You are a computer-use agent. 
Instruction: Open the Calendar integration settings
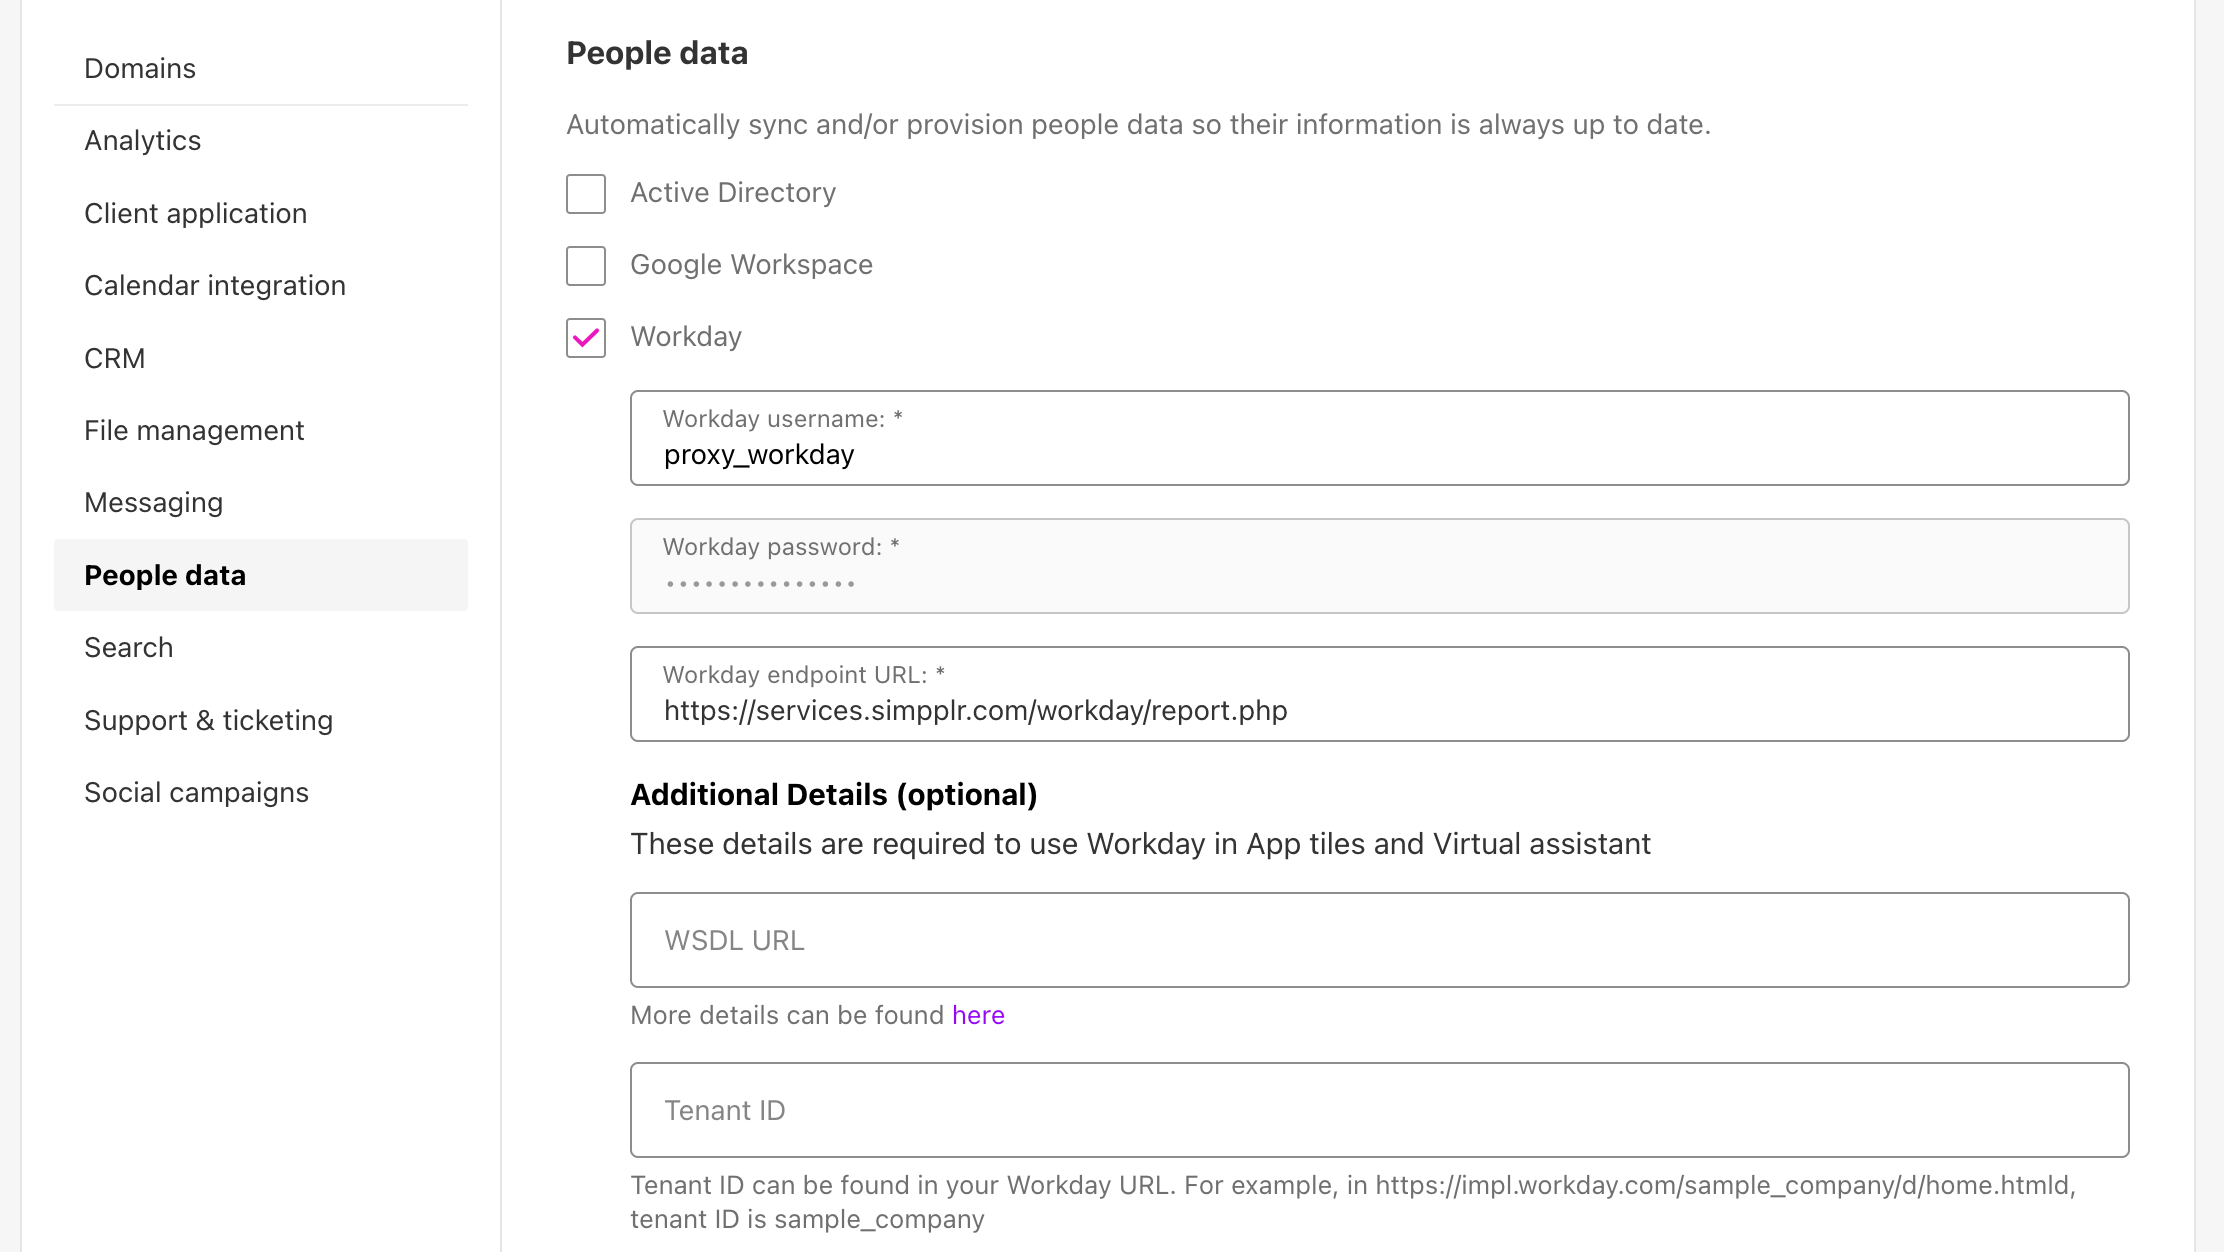click(x=215, y=285)
